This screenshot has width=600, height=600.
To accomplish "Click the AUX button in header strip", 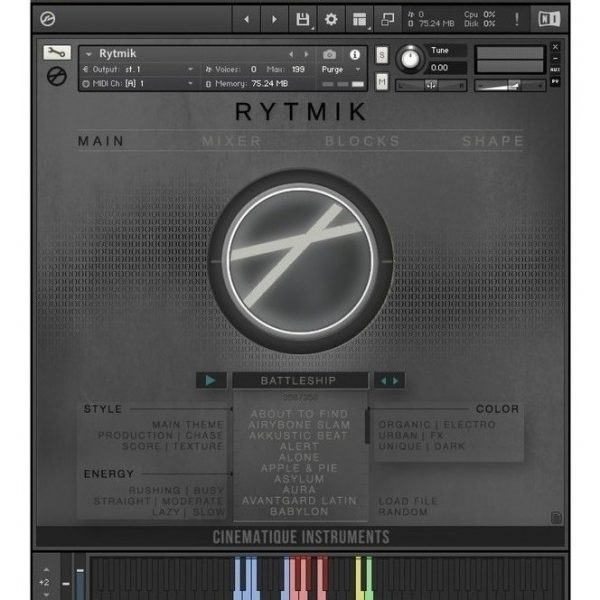I will pyautogui.click(x=555, y=70).
